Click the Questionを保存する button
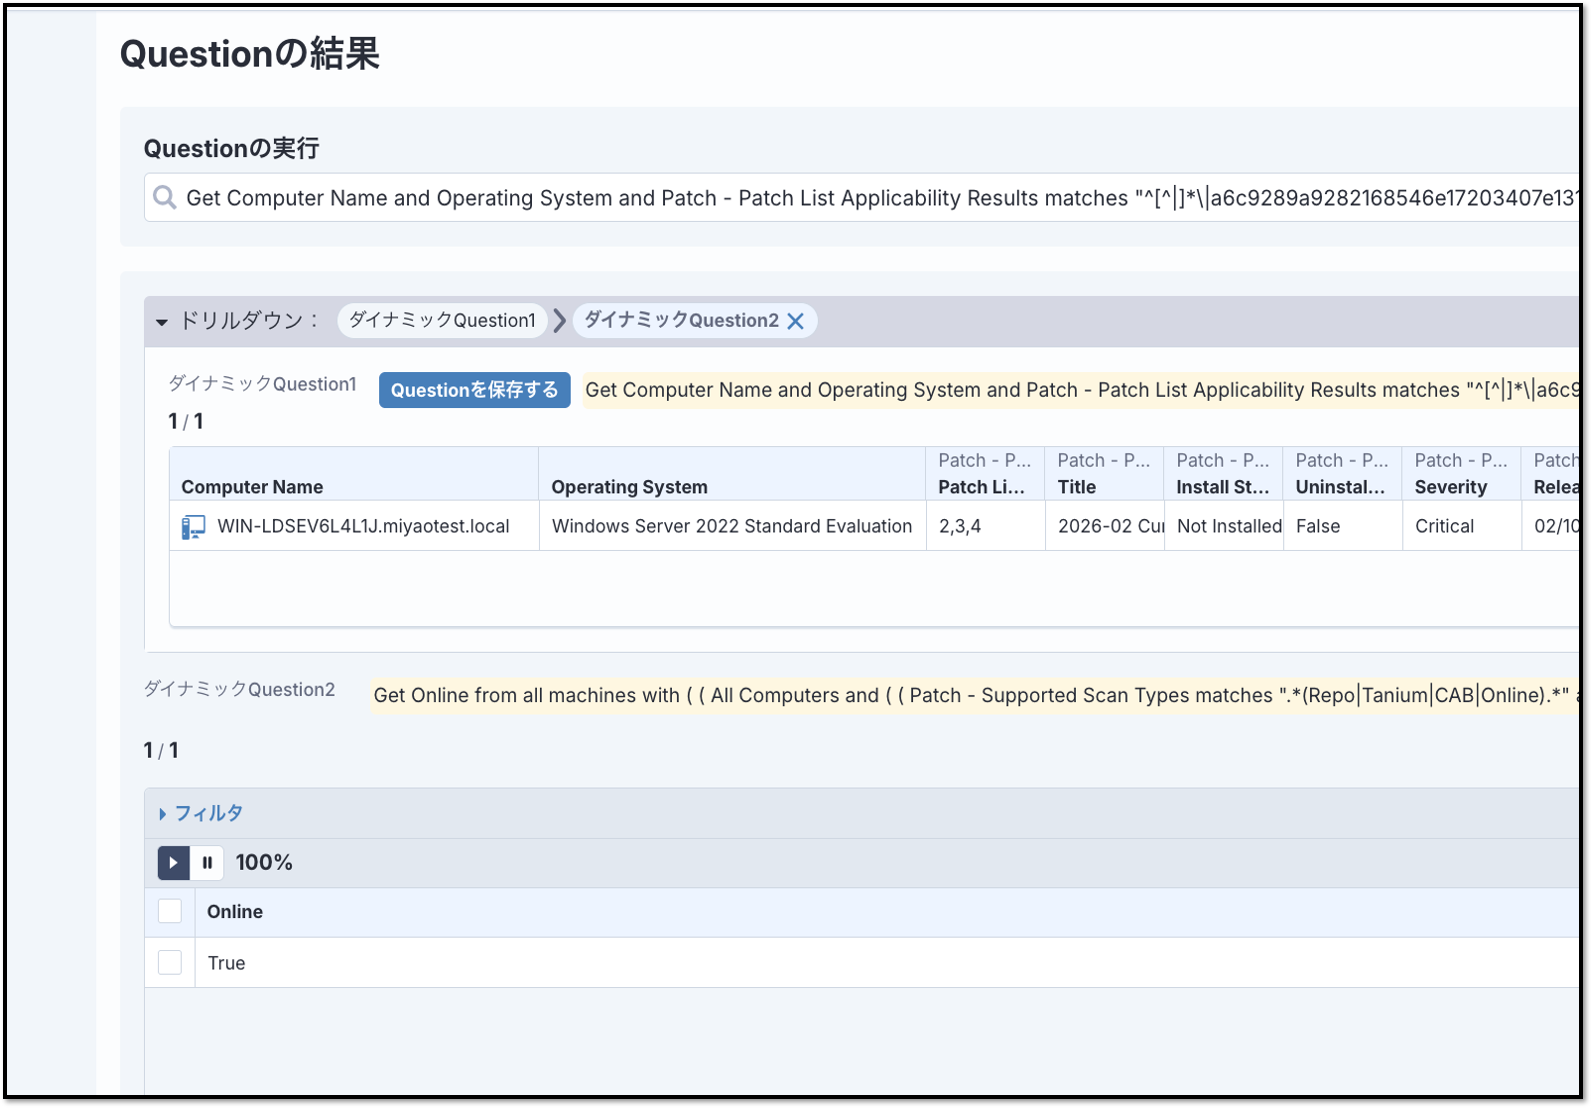Screen dimensions: 1592x1108 (474, 390)
